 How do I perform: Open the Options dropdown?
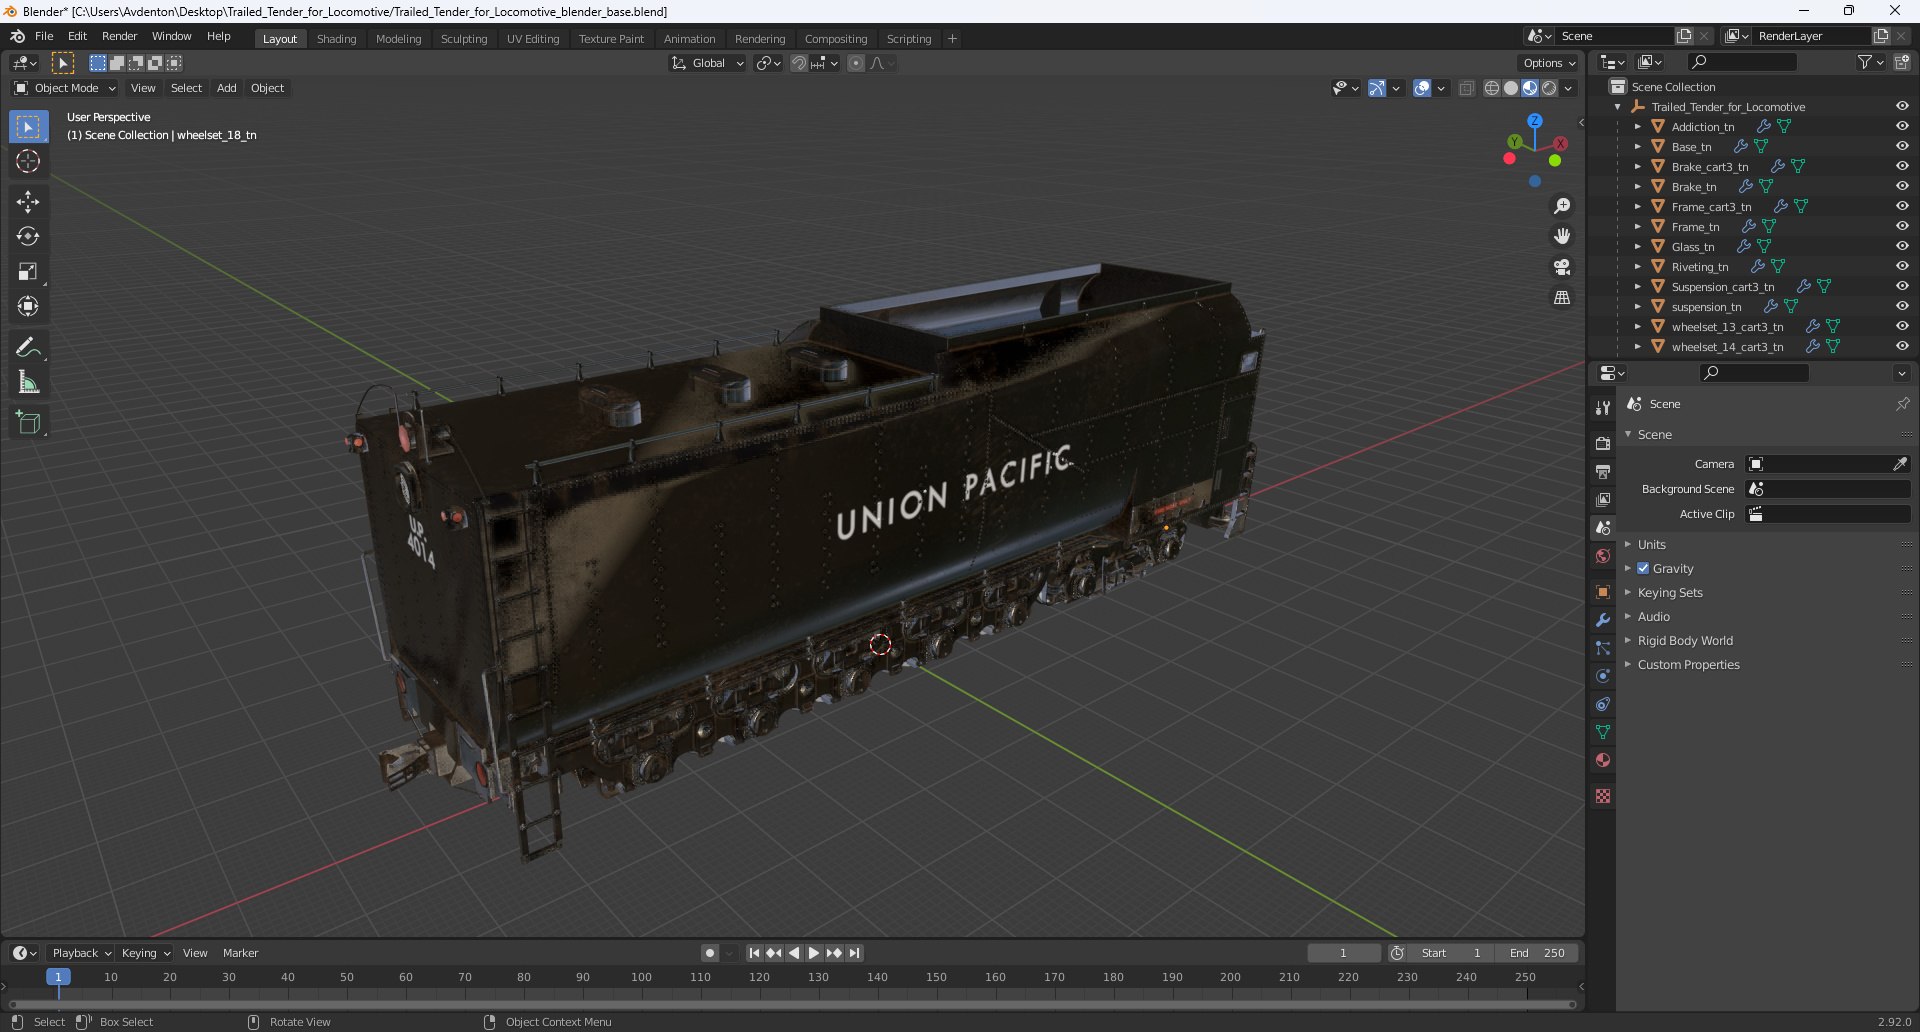(x=1549, y=63)
